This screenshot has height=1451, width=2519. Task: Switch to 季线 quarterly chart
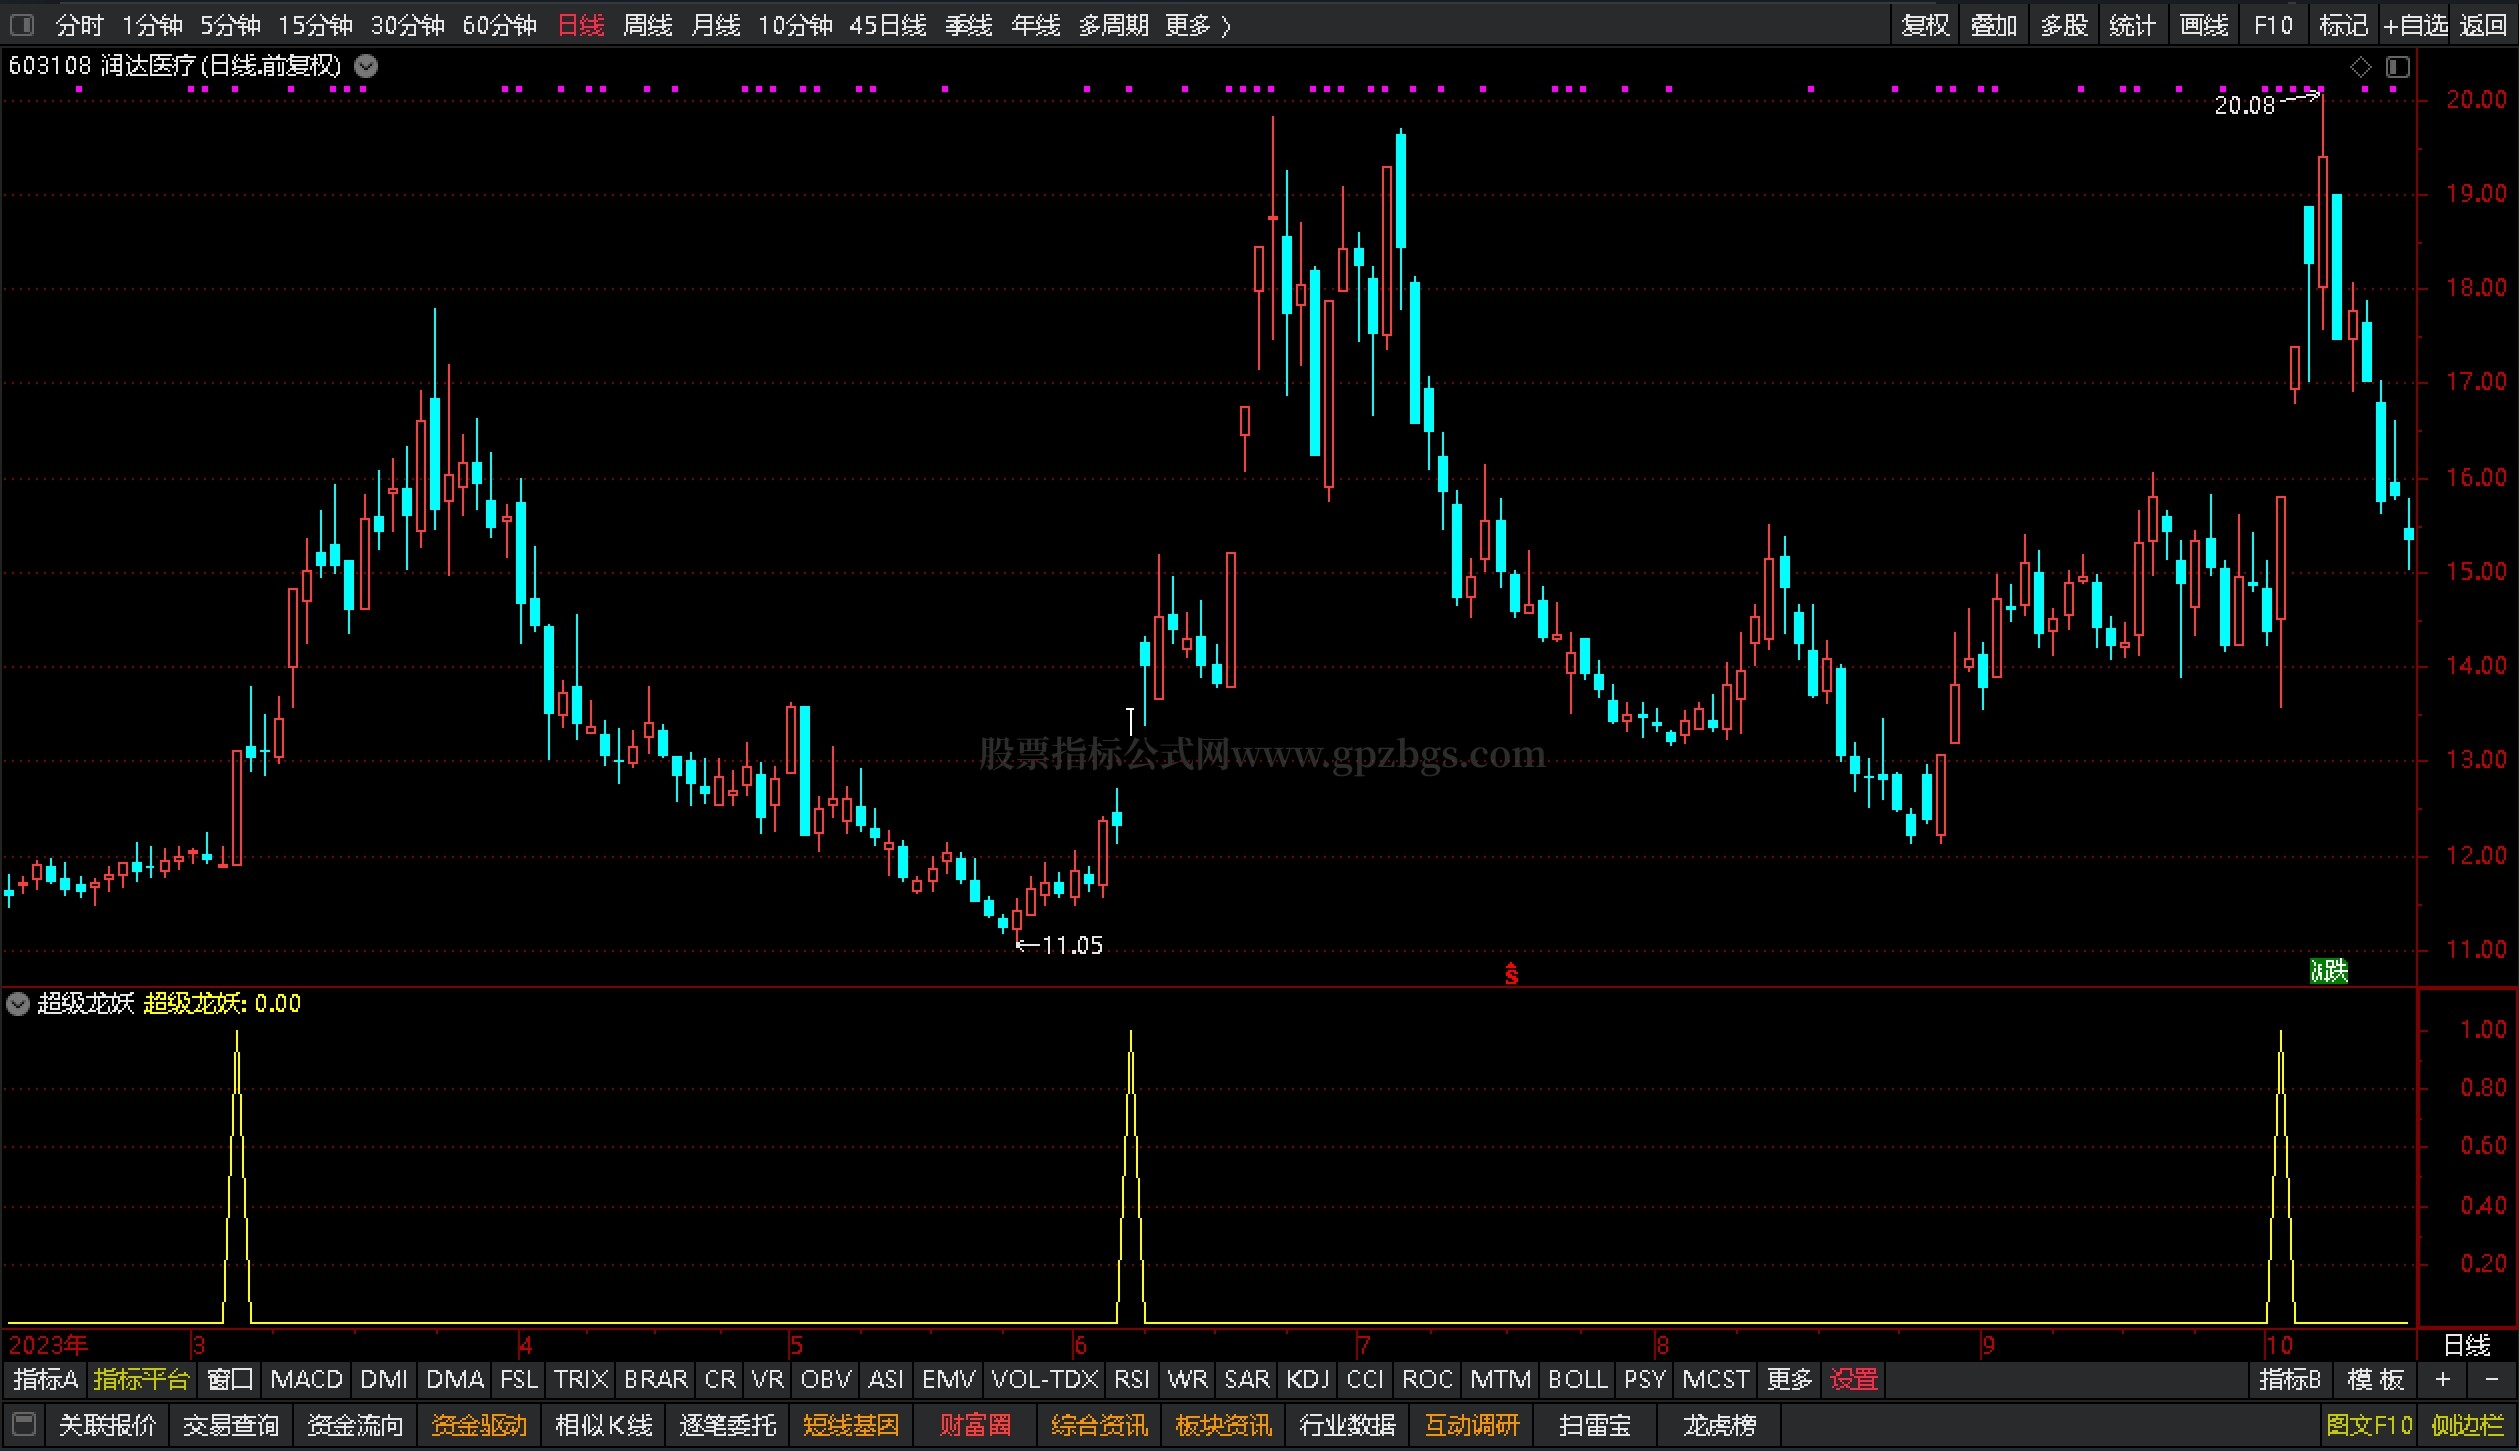coord(969,25)
